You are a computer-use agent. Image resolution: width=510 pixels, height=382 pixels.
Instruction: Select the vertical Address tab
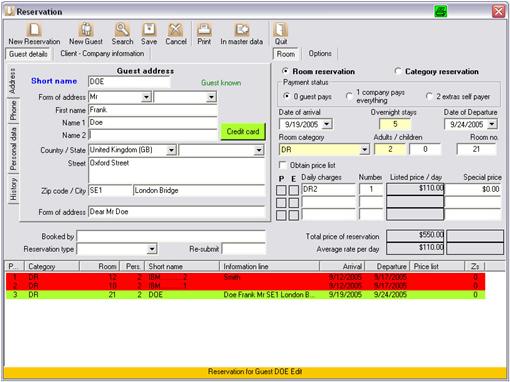[13, 81]
